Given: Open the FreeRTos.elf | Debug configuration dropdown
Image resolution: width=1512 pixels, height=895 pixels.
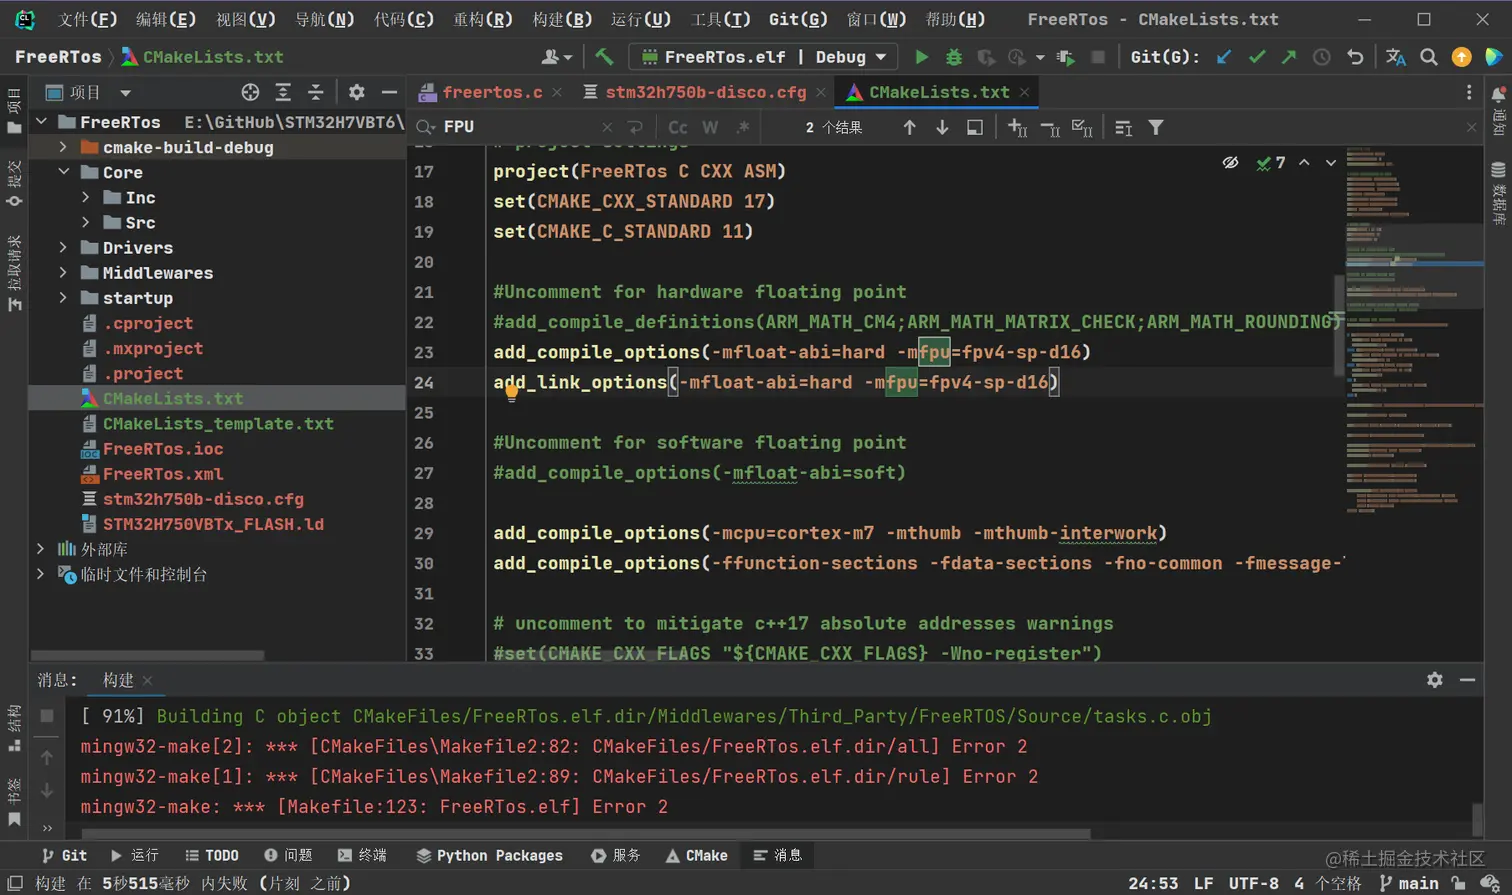Looking at the screenshot, I should point(763,57).
